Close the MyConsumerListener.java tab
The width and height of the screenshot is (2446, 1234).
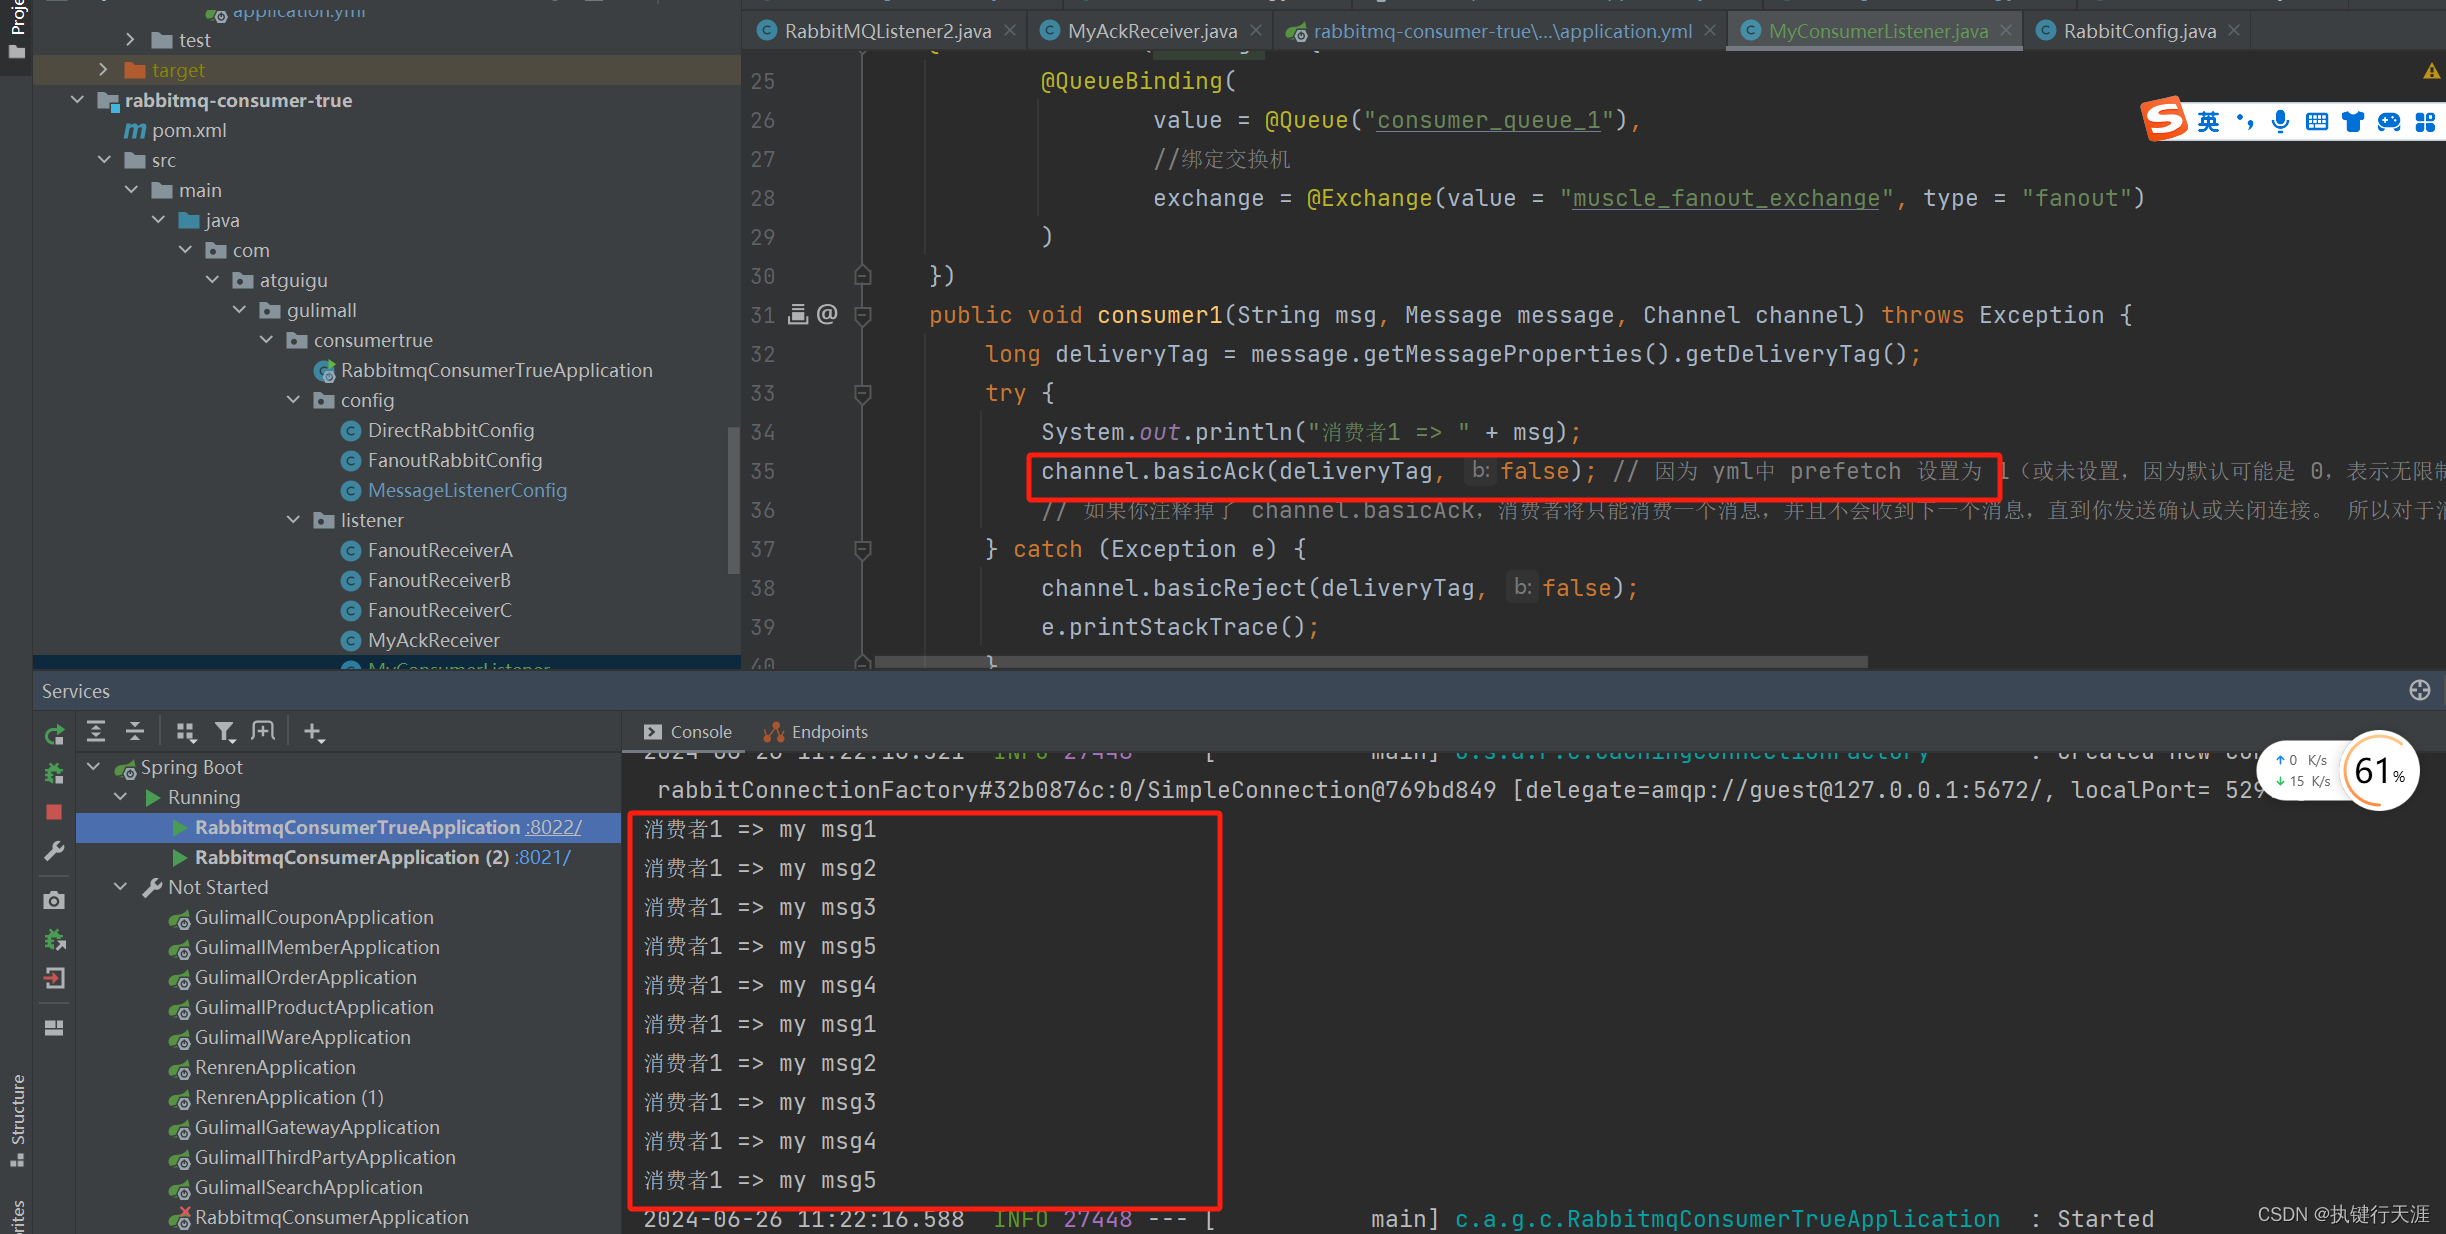click(2006, 31)
